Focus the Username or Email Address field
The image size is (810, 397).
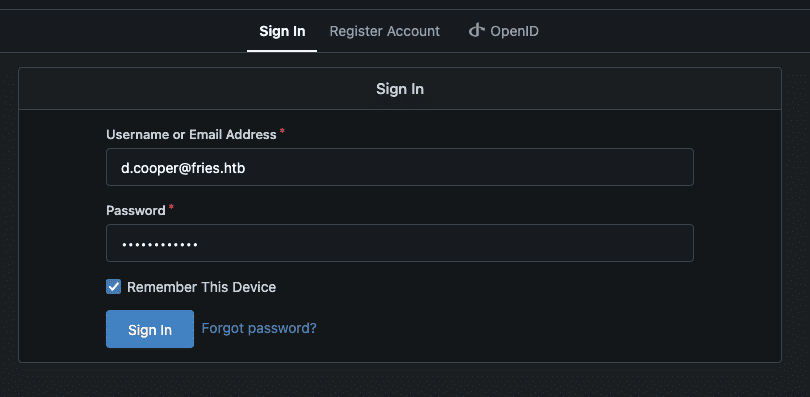(400, 167)
